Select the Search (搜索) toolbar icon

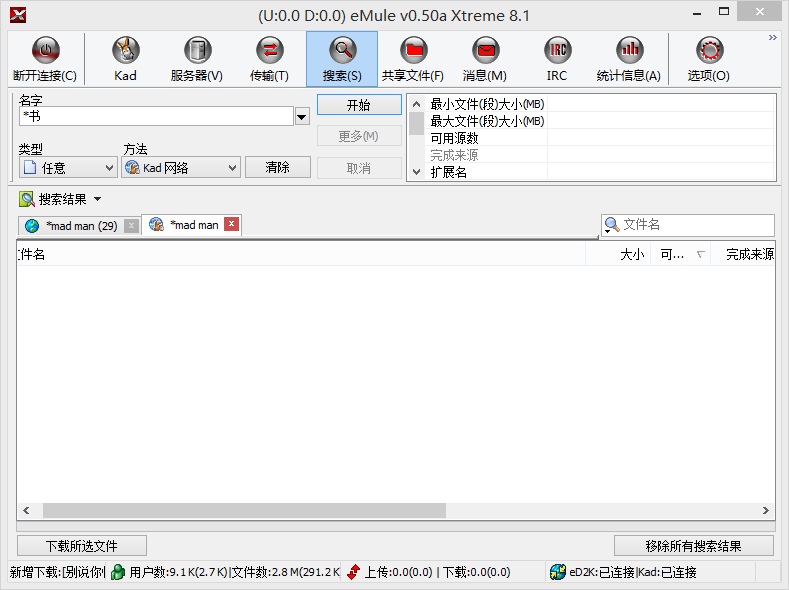tap(342, 59)
